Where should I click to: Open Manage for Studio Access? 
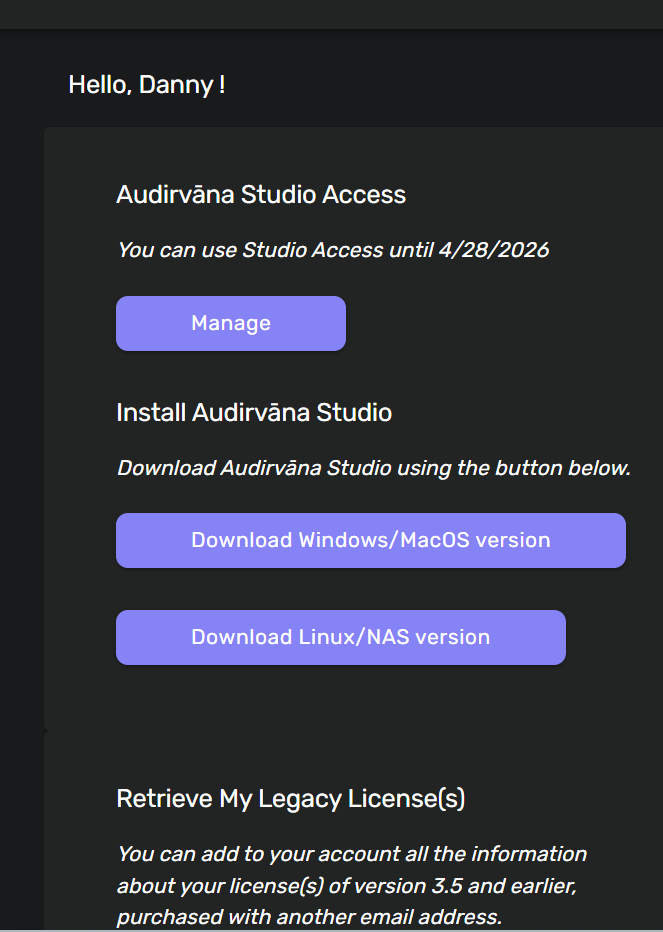coord(231,323)
